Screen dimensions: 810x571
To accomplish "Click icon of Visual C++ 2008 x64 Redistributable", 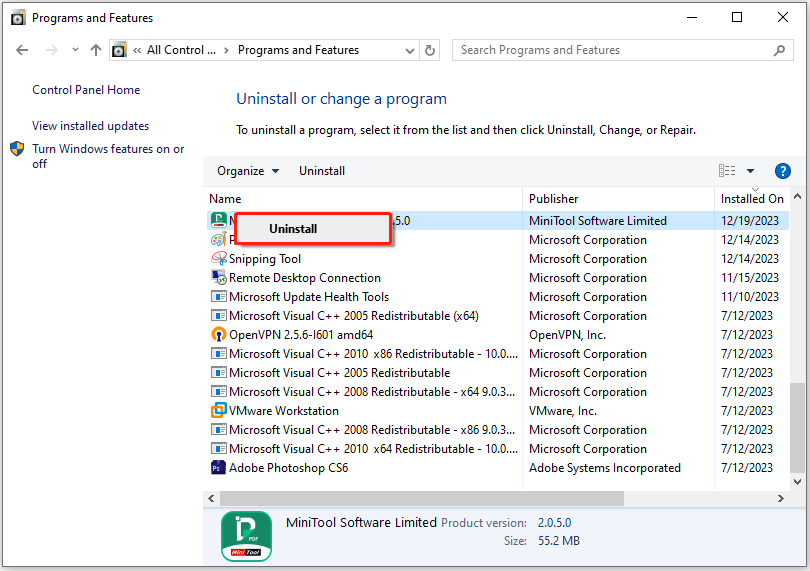I will (219, 392).
